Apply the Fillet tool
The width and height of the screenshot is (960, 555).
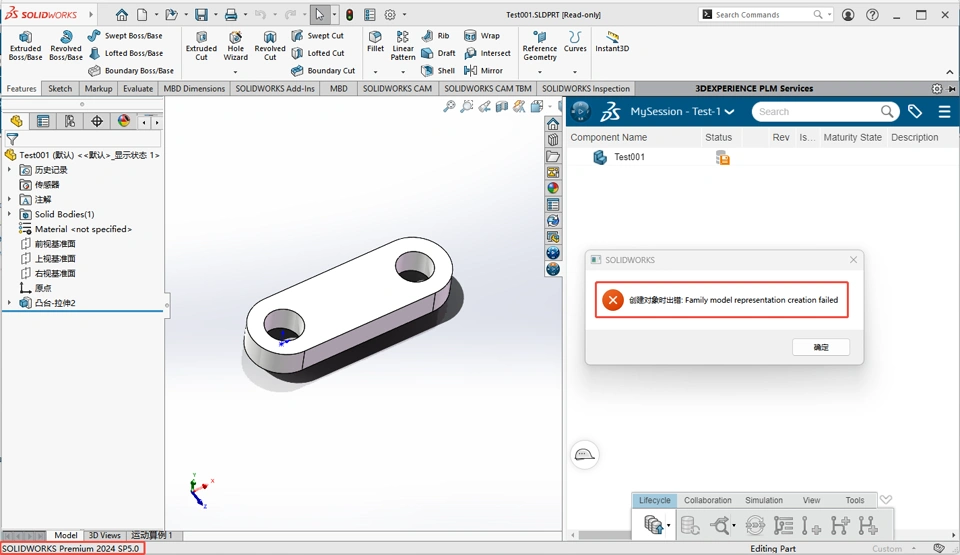pos(375,42)
